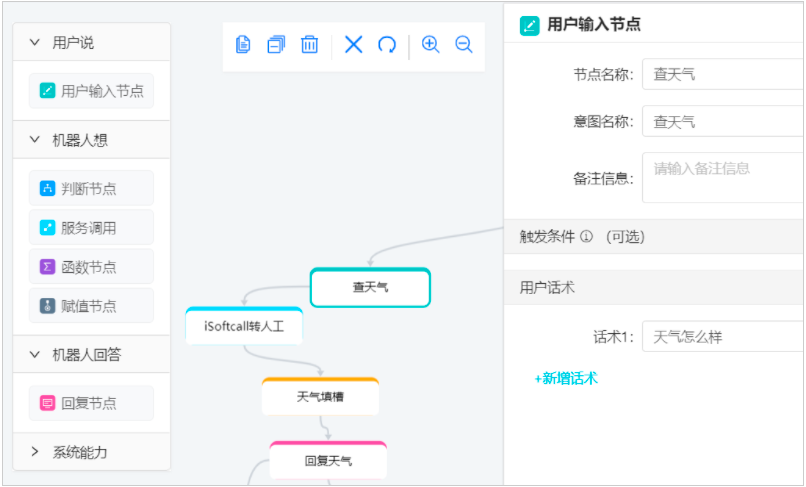Zoom out the canvas with magnifier minus
This screenshot has width=806, height=487.
(x=464, y=44)
